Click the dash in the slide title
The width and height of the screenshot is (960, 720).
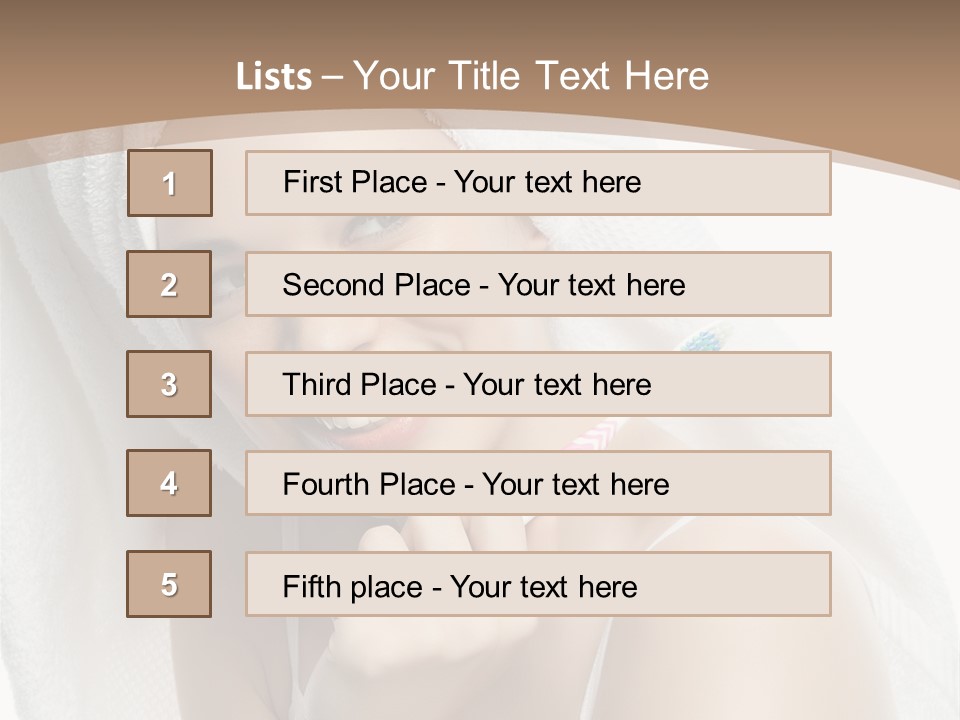click(332, 77)
